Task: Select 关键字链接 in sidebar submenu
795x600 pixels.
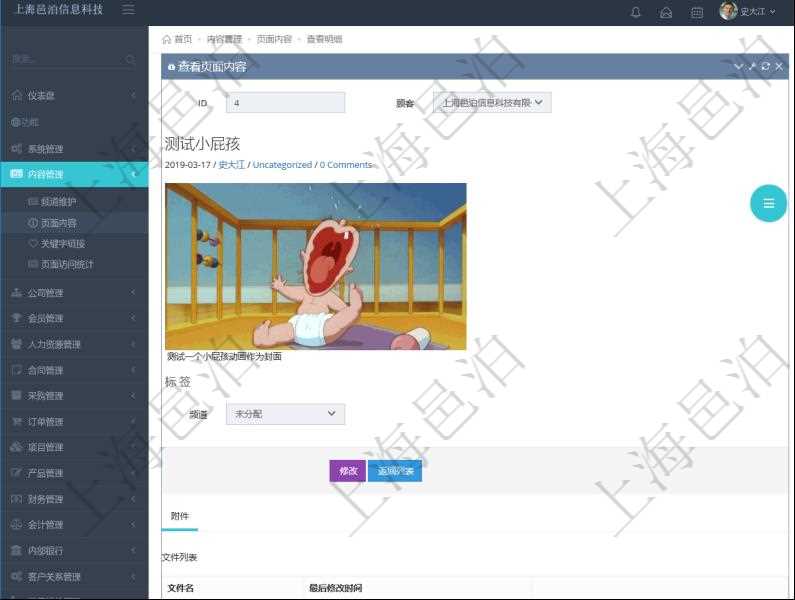Action: 62,243
